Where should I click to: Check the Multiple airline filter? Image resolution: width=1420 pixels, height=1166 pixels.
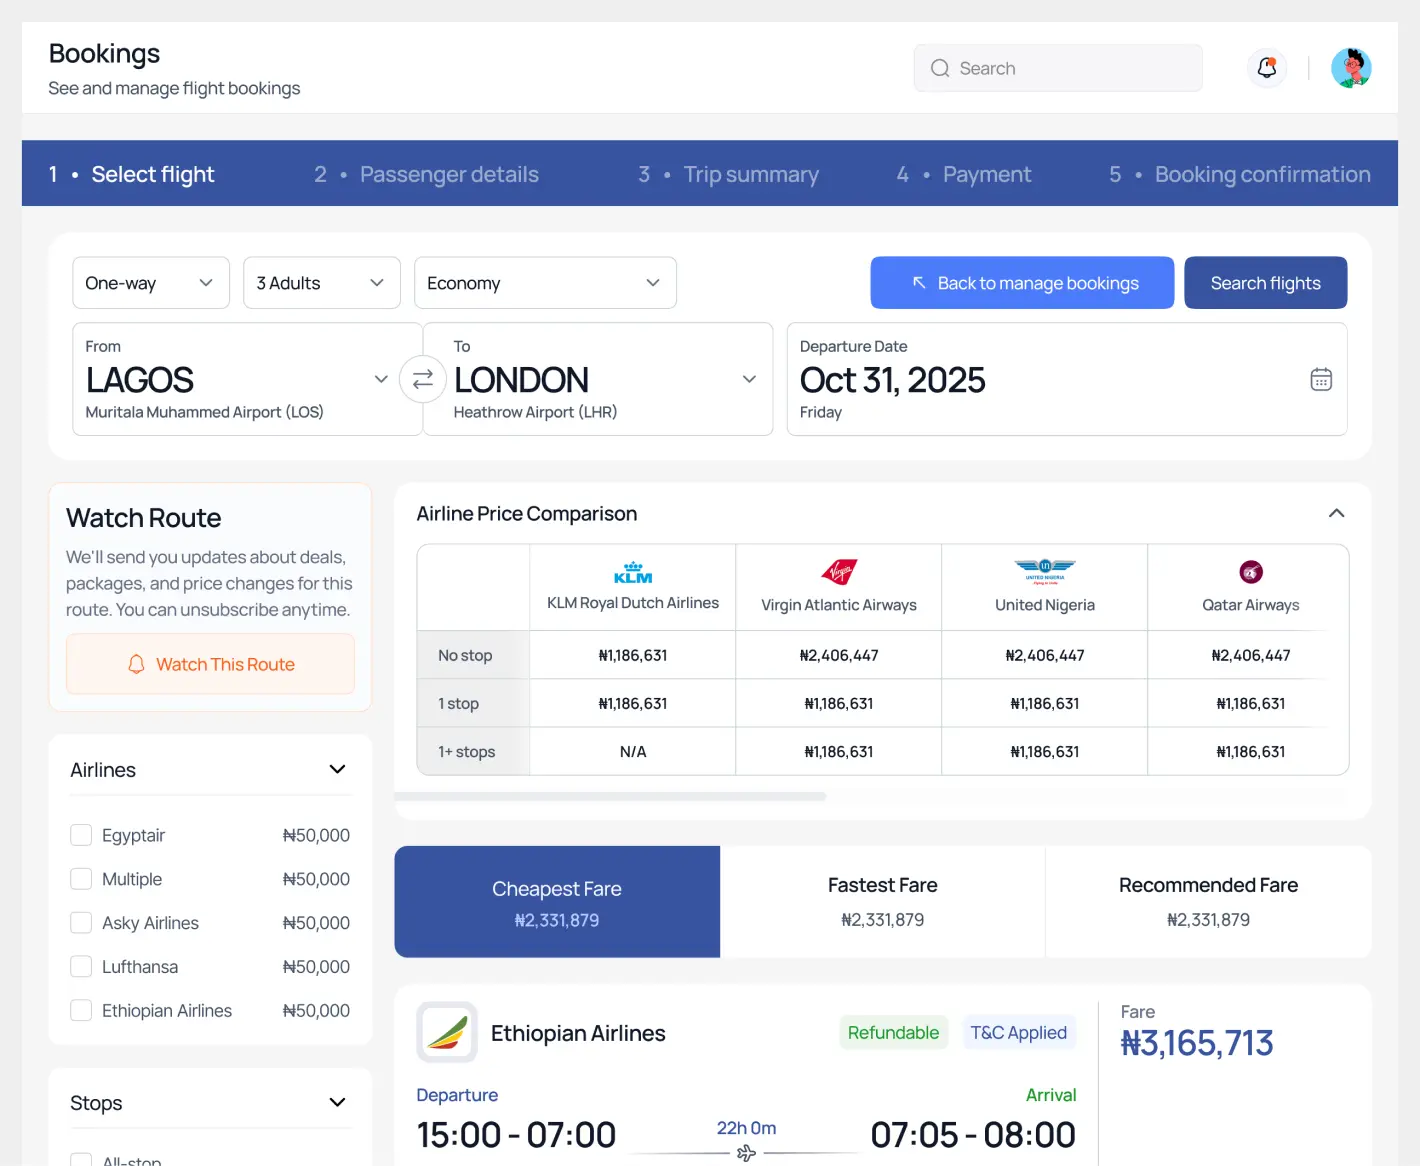[81, 879]
